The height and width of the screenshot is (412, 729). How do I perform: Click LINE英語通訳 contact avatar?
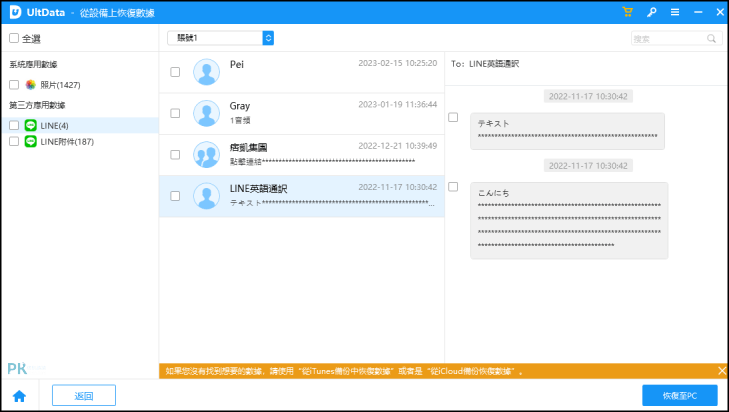pos(206,196)
